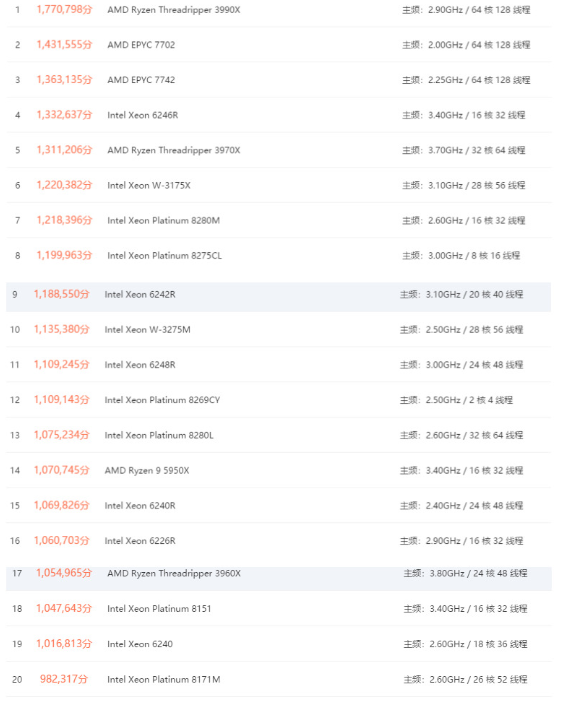Open Intel Xeon Platinum 8171M listing
Image resolution: width=561 pixels, height=705 pixels.
164,679
